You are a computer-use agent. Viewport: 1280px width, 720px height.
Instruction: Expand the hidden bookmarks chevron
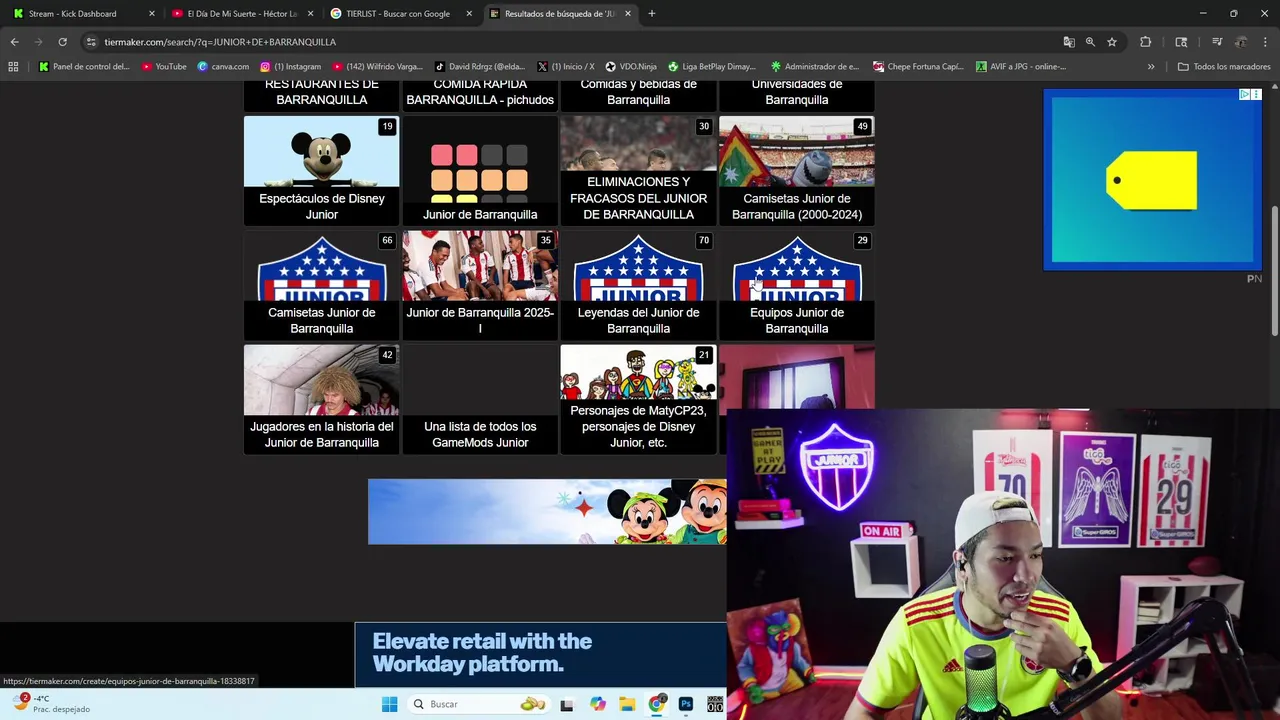tap(1151, 67)
